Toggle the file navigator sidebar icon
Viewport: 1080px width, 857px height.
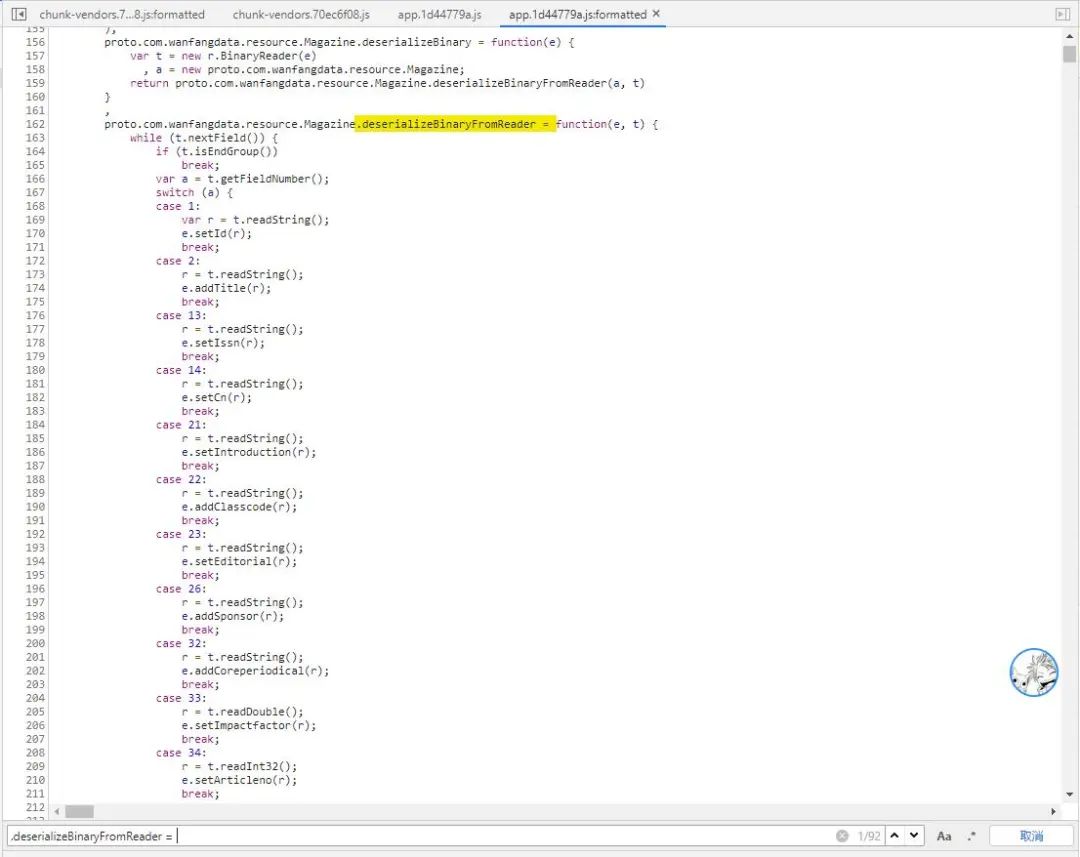point(18,14)
